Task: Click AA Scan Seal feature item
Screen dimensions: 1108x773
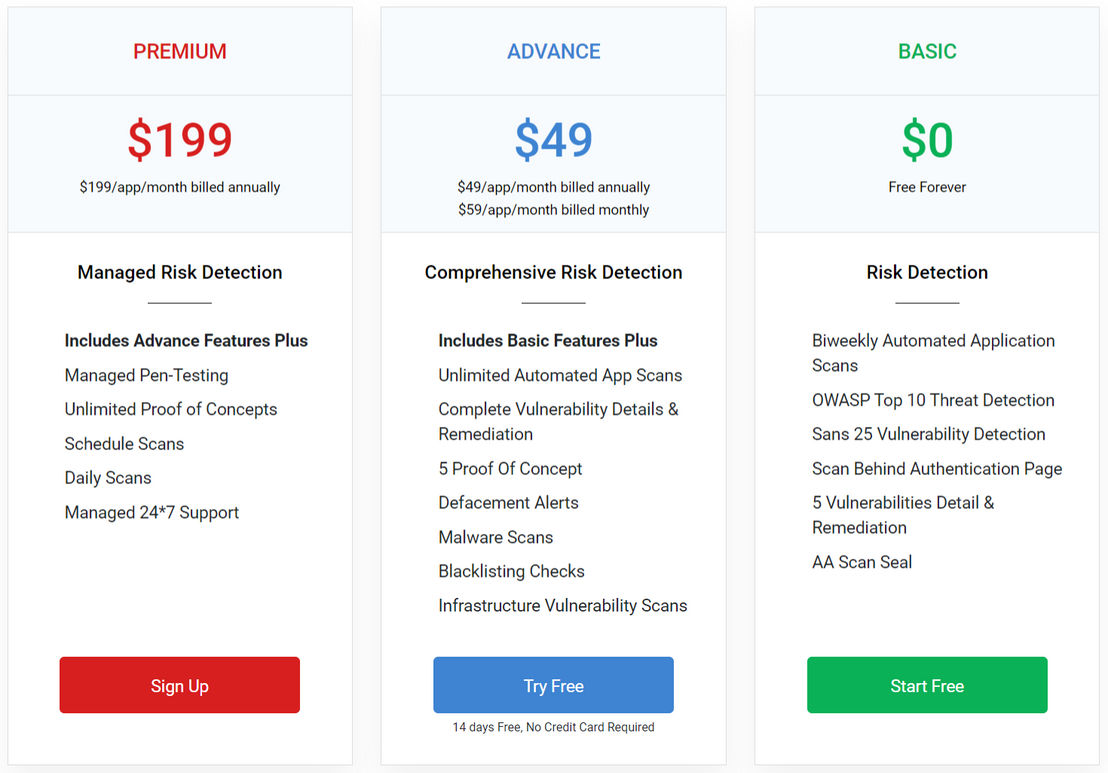Action: 861,562
